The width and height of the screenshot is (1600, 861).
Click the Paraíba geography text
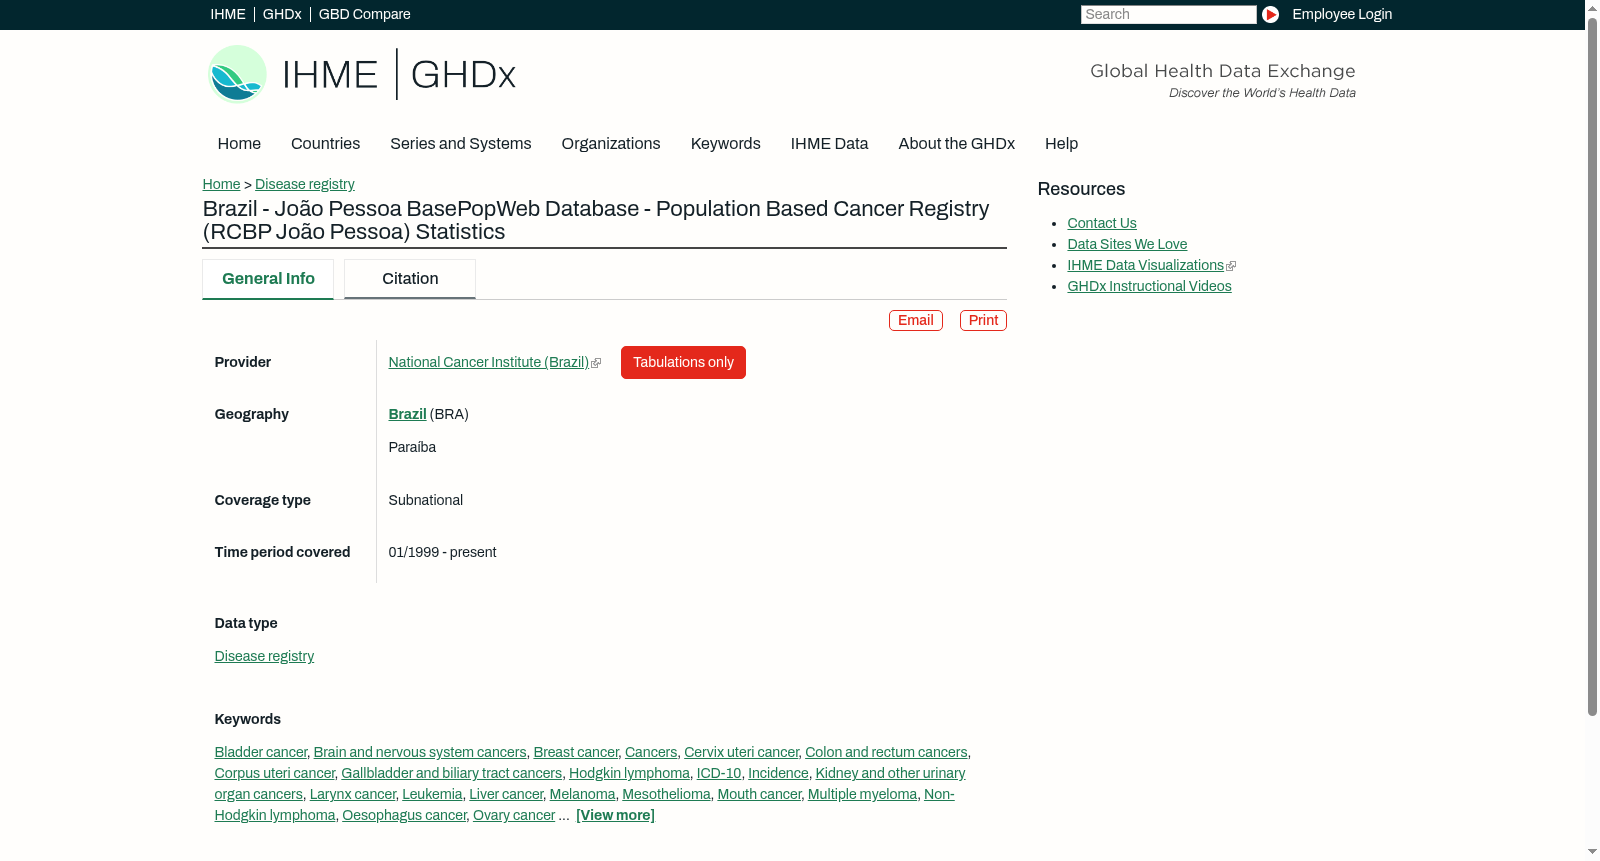[412, 447]
